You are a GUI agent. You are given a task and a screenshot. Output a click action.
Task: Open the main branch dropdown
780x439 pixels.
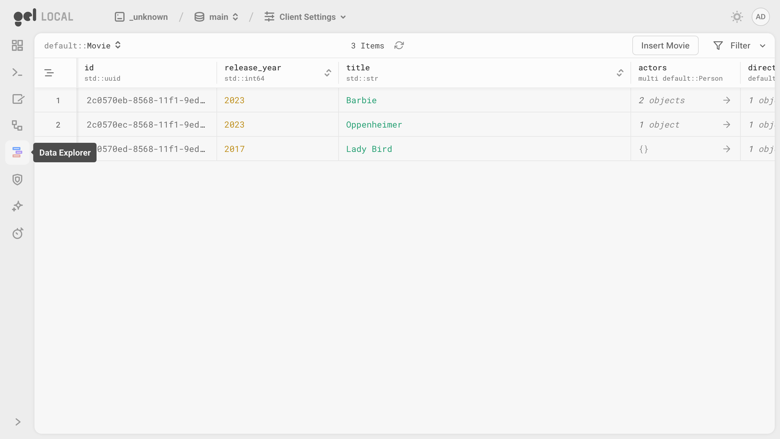[216, 17]
